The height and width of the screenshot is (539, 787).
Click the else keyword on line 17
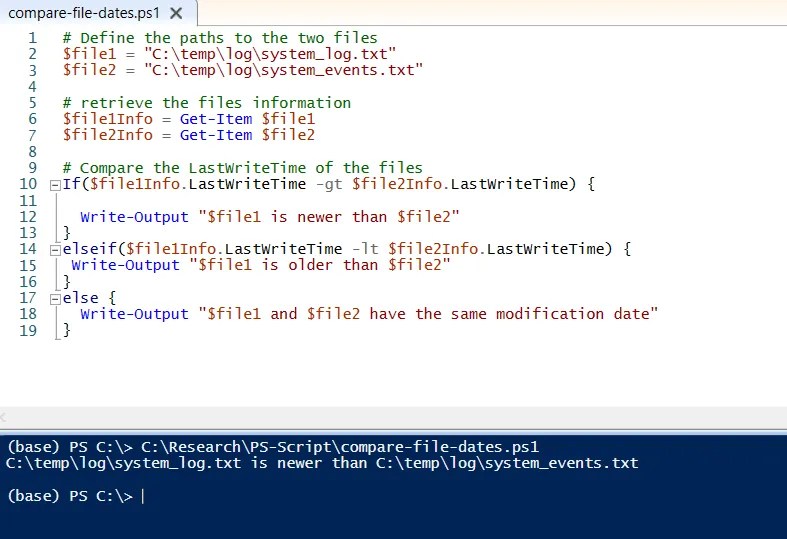pos(80,298)
